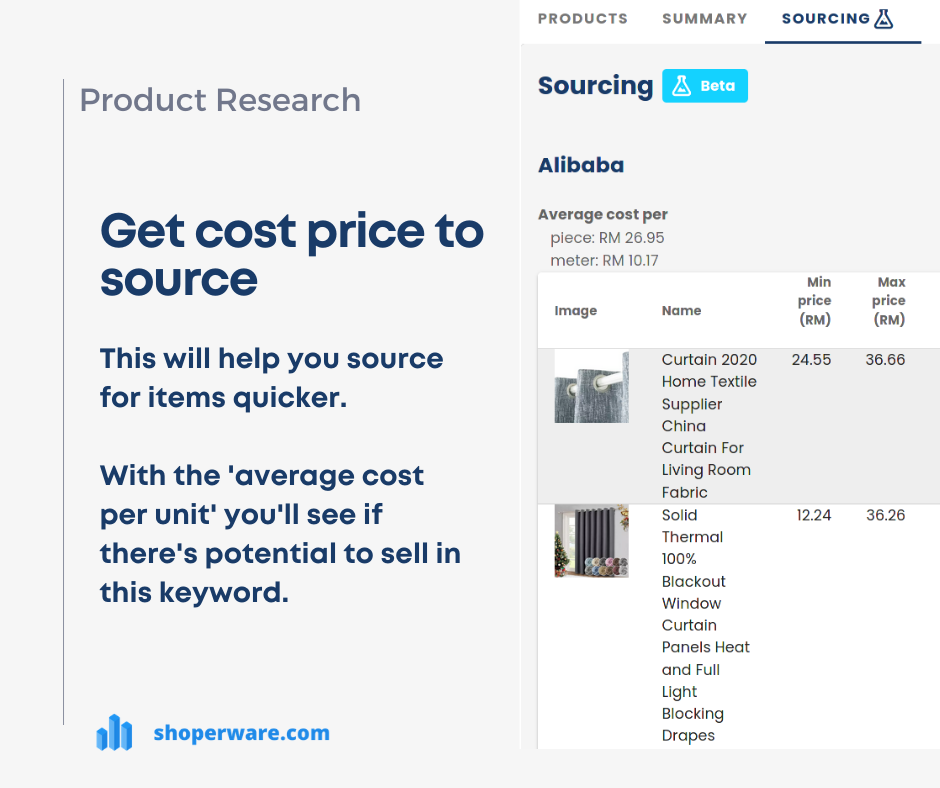Click the 24.55 min price cell
Image resolution: width=940 pixels, height=788 pixels.
[811, 359]
